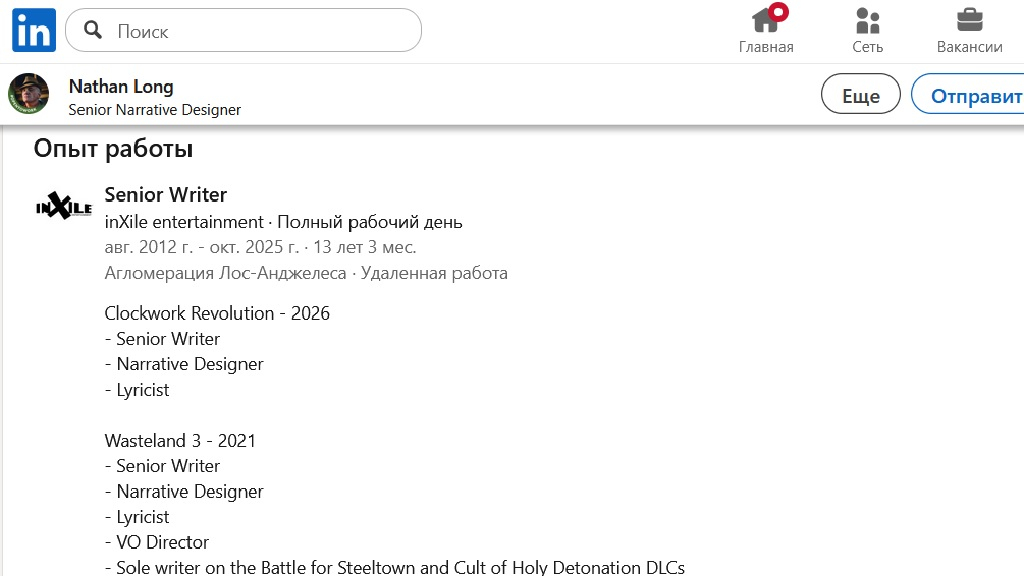
Task: Click the red notification badge on Главная
Action: [778, 12]
